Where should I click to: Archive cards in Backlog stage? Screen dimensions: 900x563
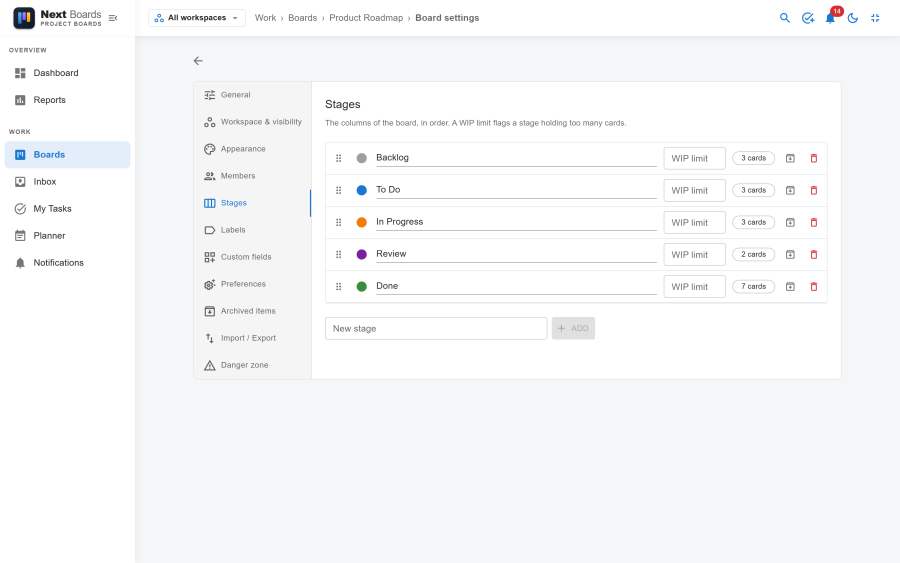[x=790, y=158]
